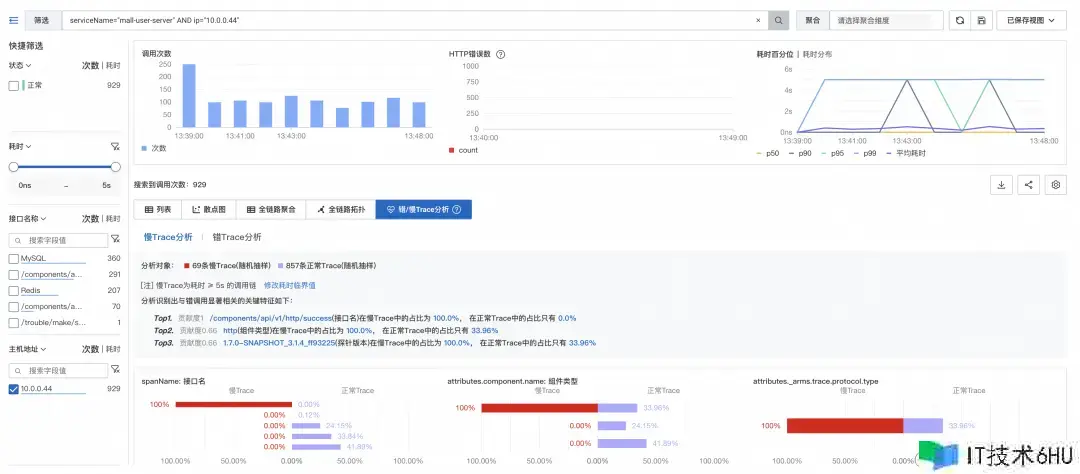The width and height of the screenshot is (1080, 474).
Task: Open settings via the gear icon
Action: pos(1055,185)
